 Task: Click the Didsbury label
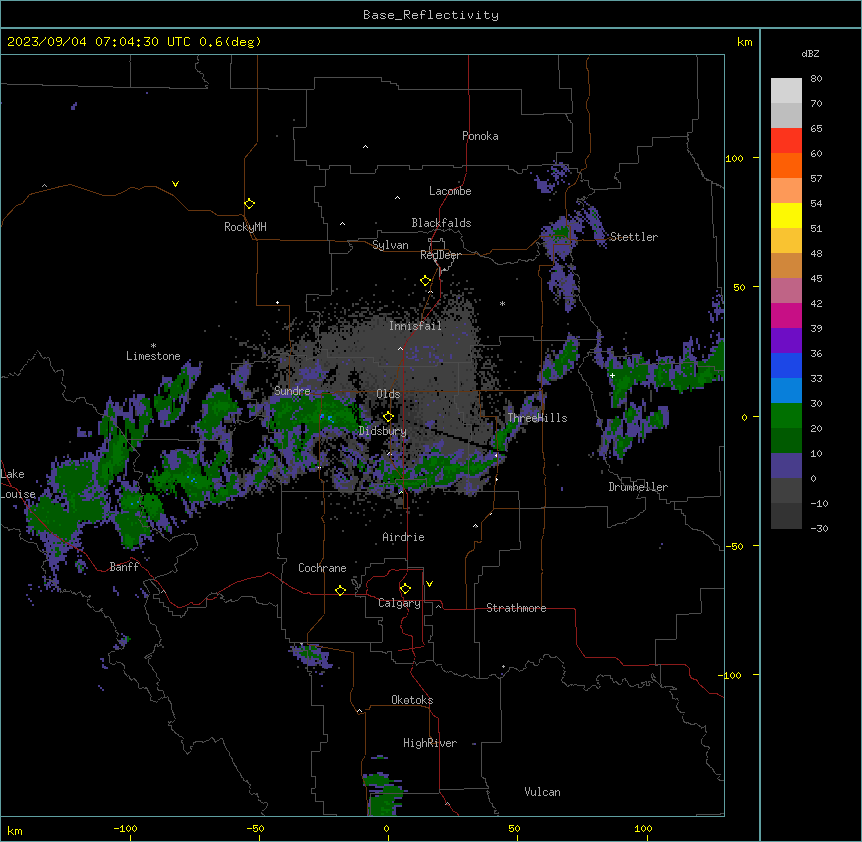[x=383, y=431]
